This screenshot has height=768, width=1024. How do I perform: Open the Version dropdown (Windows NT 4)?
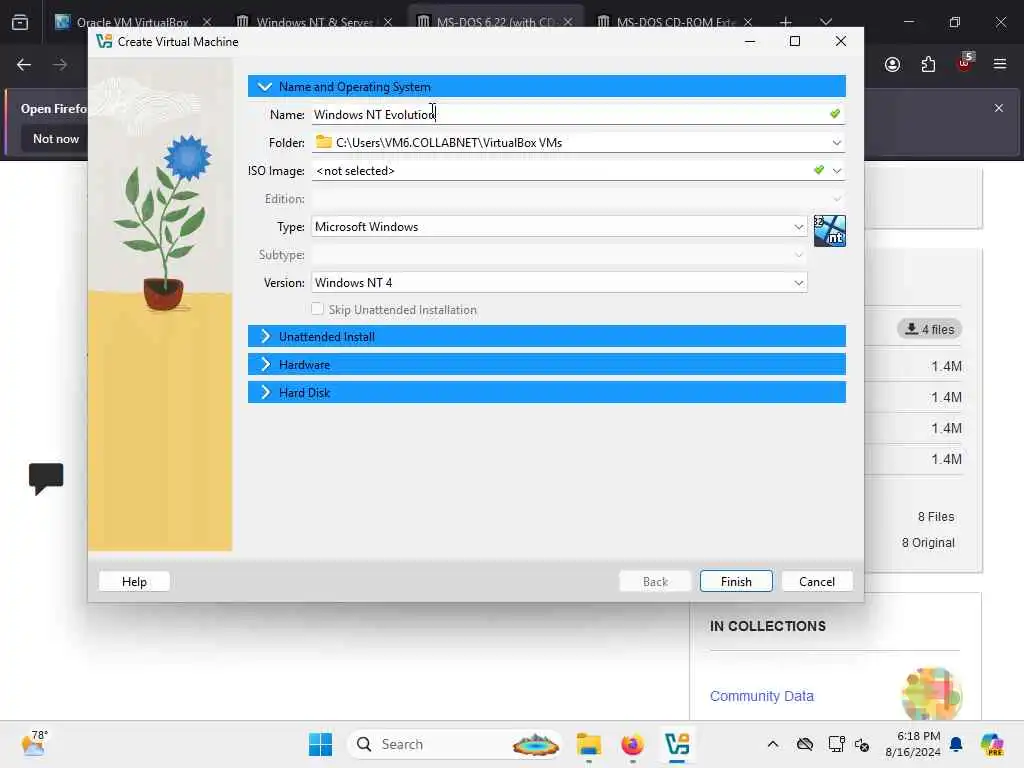click(559, 283)
